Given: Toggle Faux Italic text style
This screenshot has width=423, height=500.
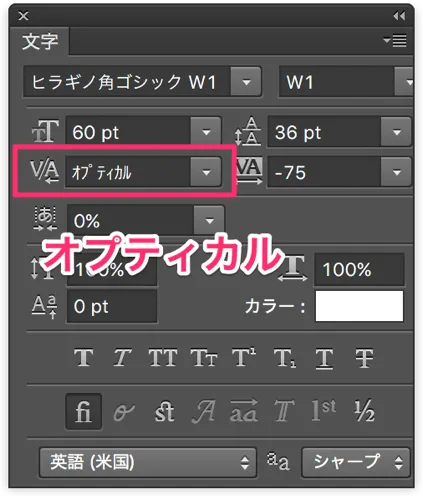Looking at the screenshot, I should pyautogui.click(x=121, y=358).
